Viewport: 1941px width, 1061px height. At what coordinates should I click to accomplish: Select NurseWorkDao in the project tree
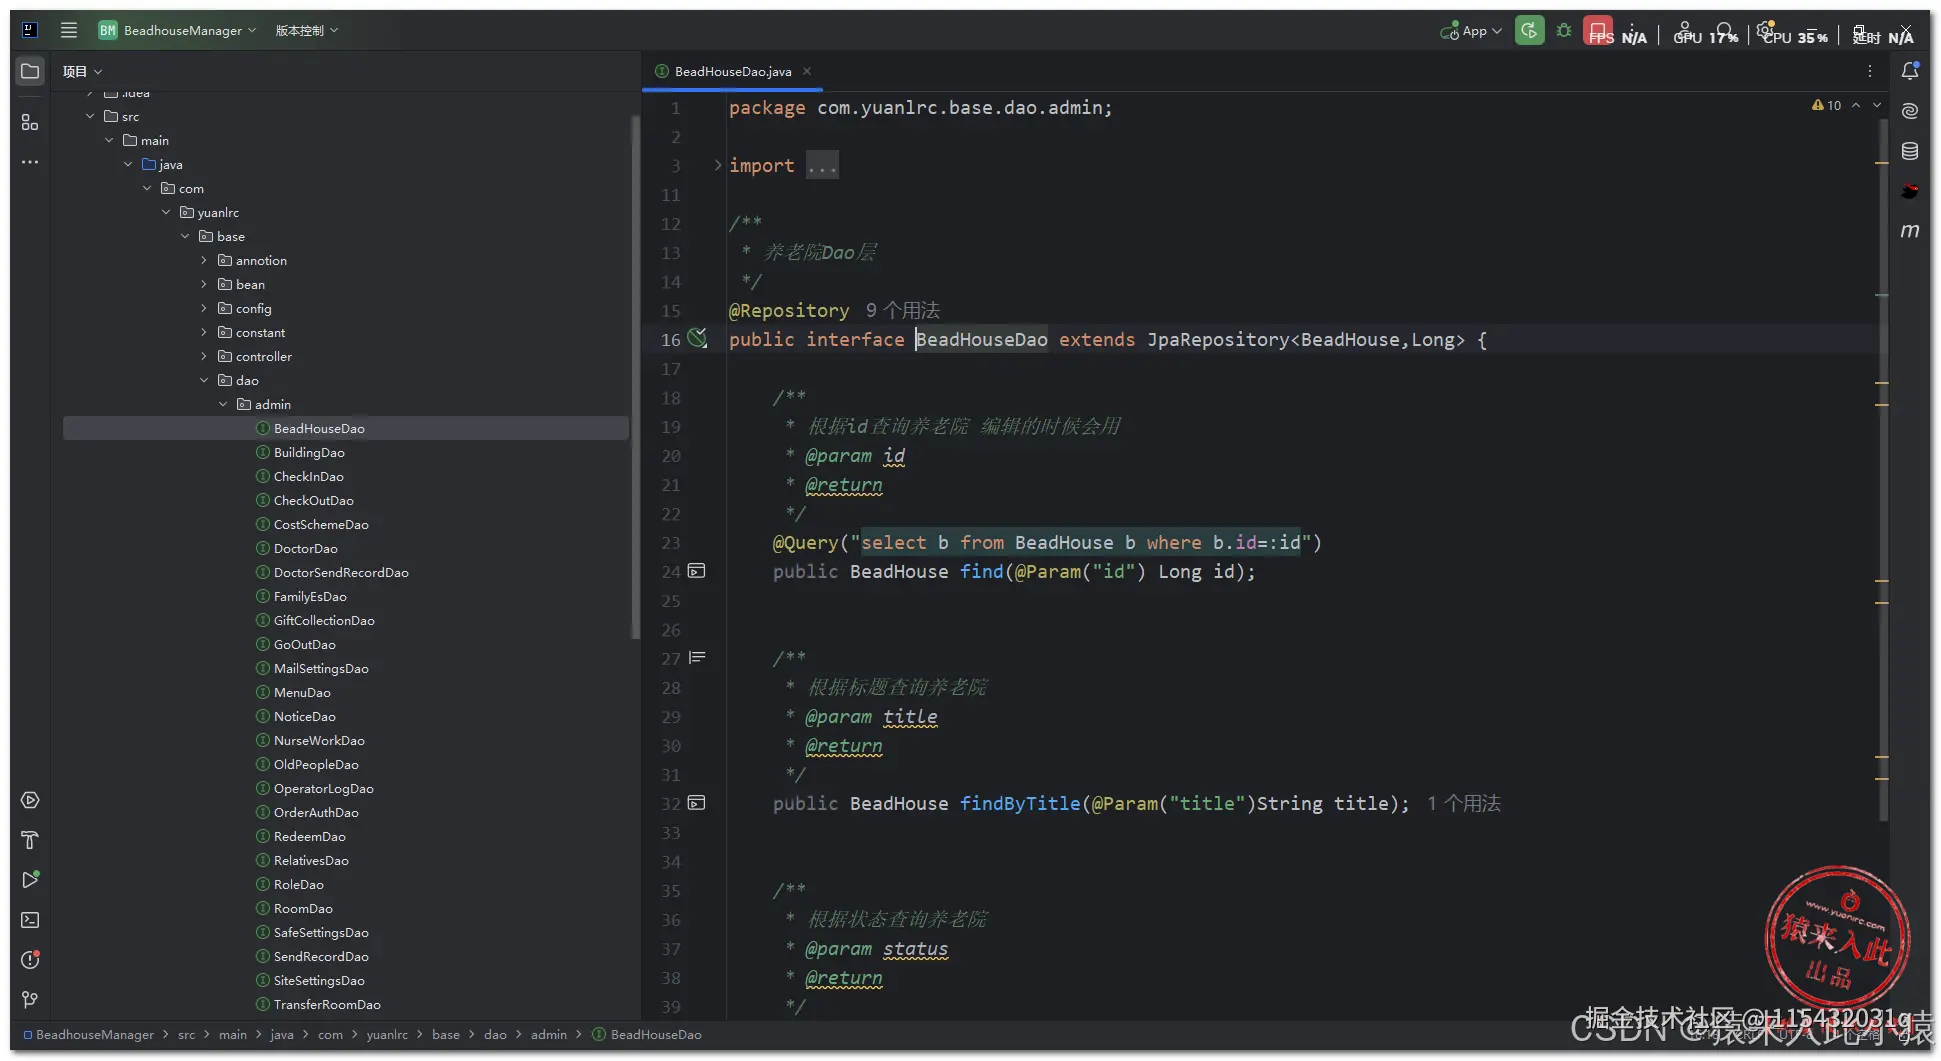point(319,740)
